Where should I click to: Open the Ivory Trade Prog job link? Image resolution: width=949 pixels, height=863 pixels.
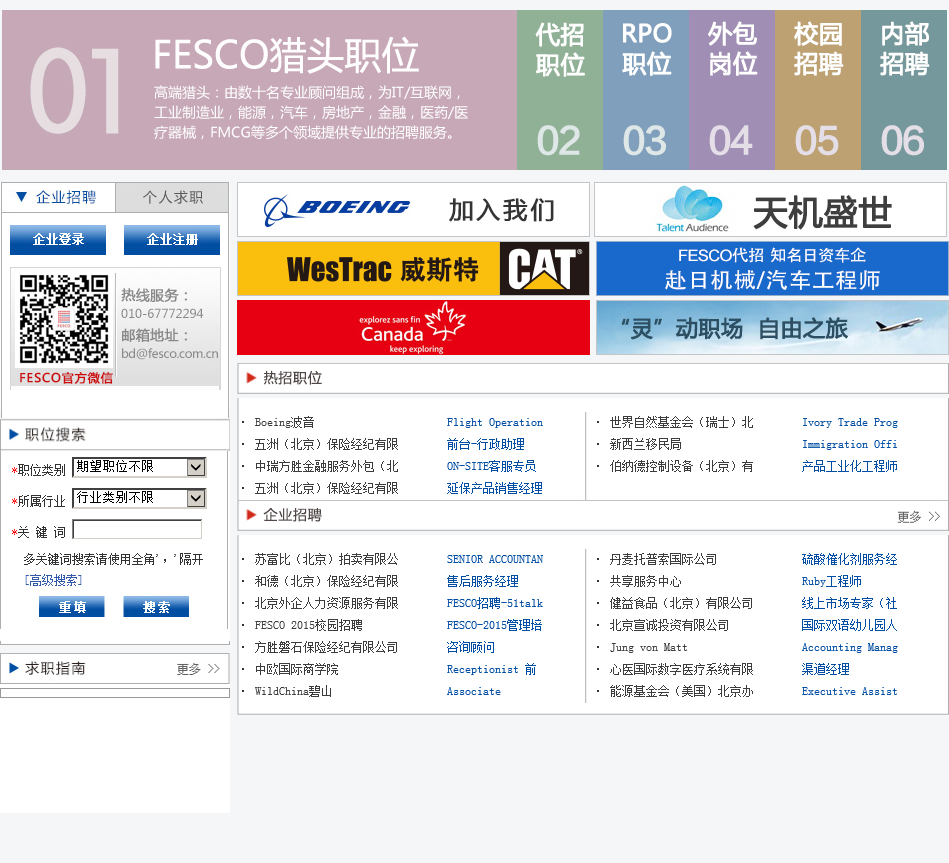click(850, 422)
